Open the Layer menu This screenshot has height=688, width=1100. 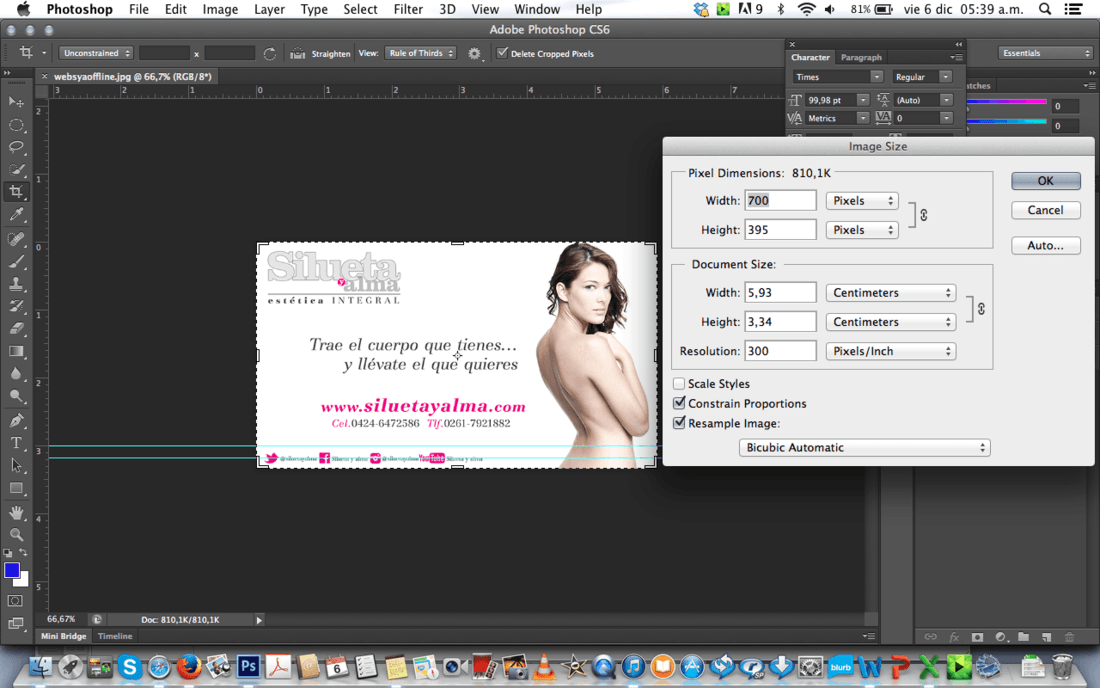point(269,9)
